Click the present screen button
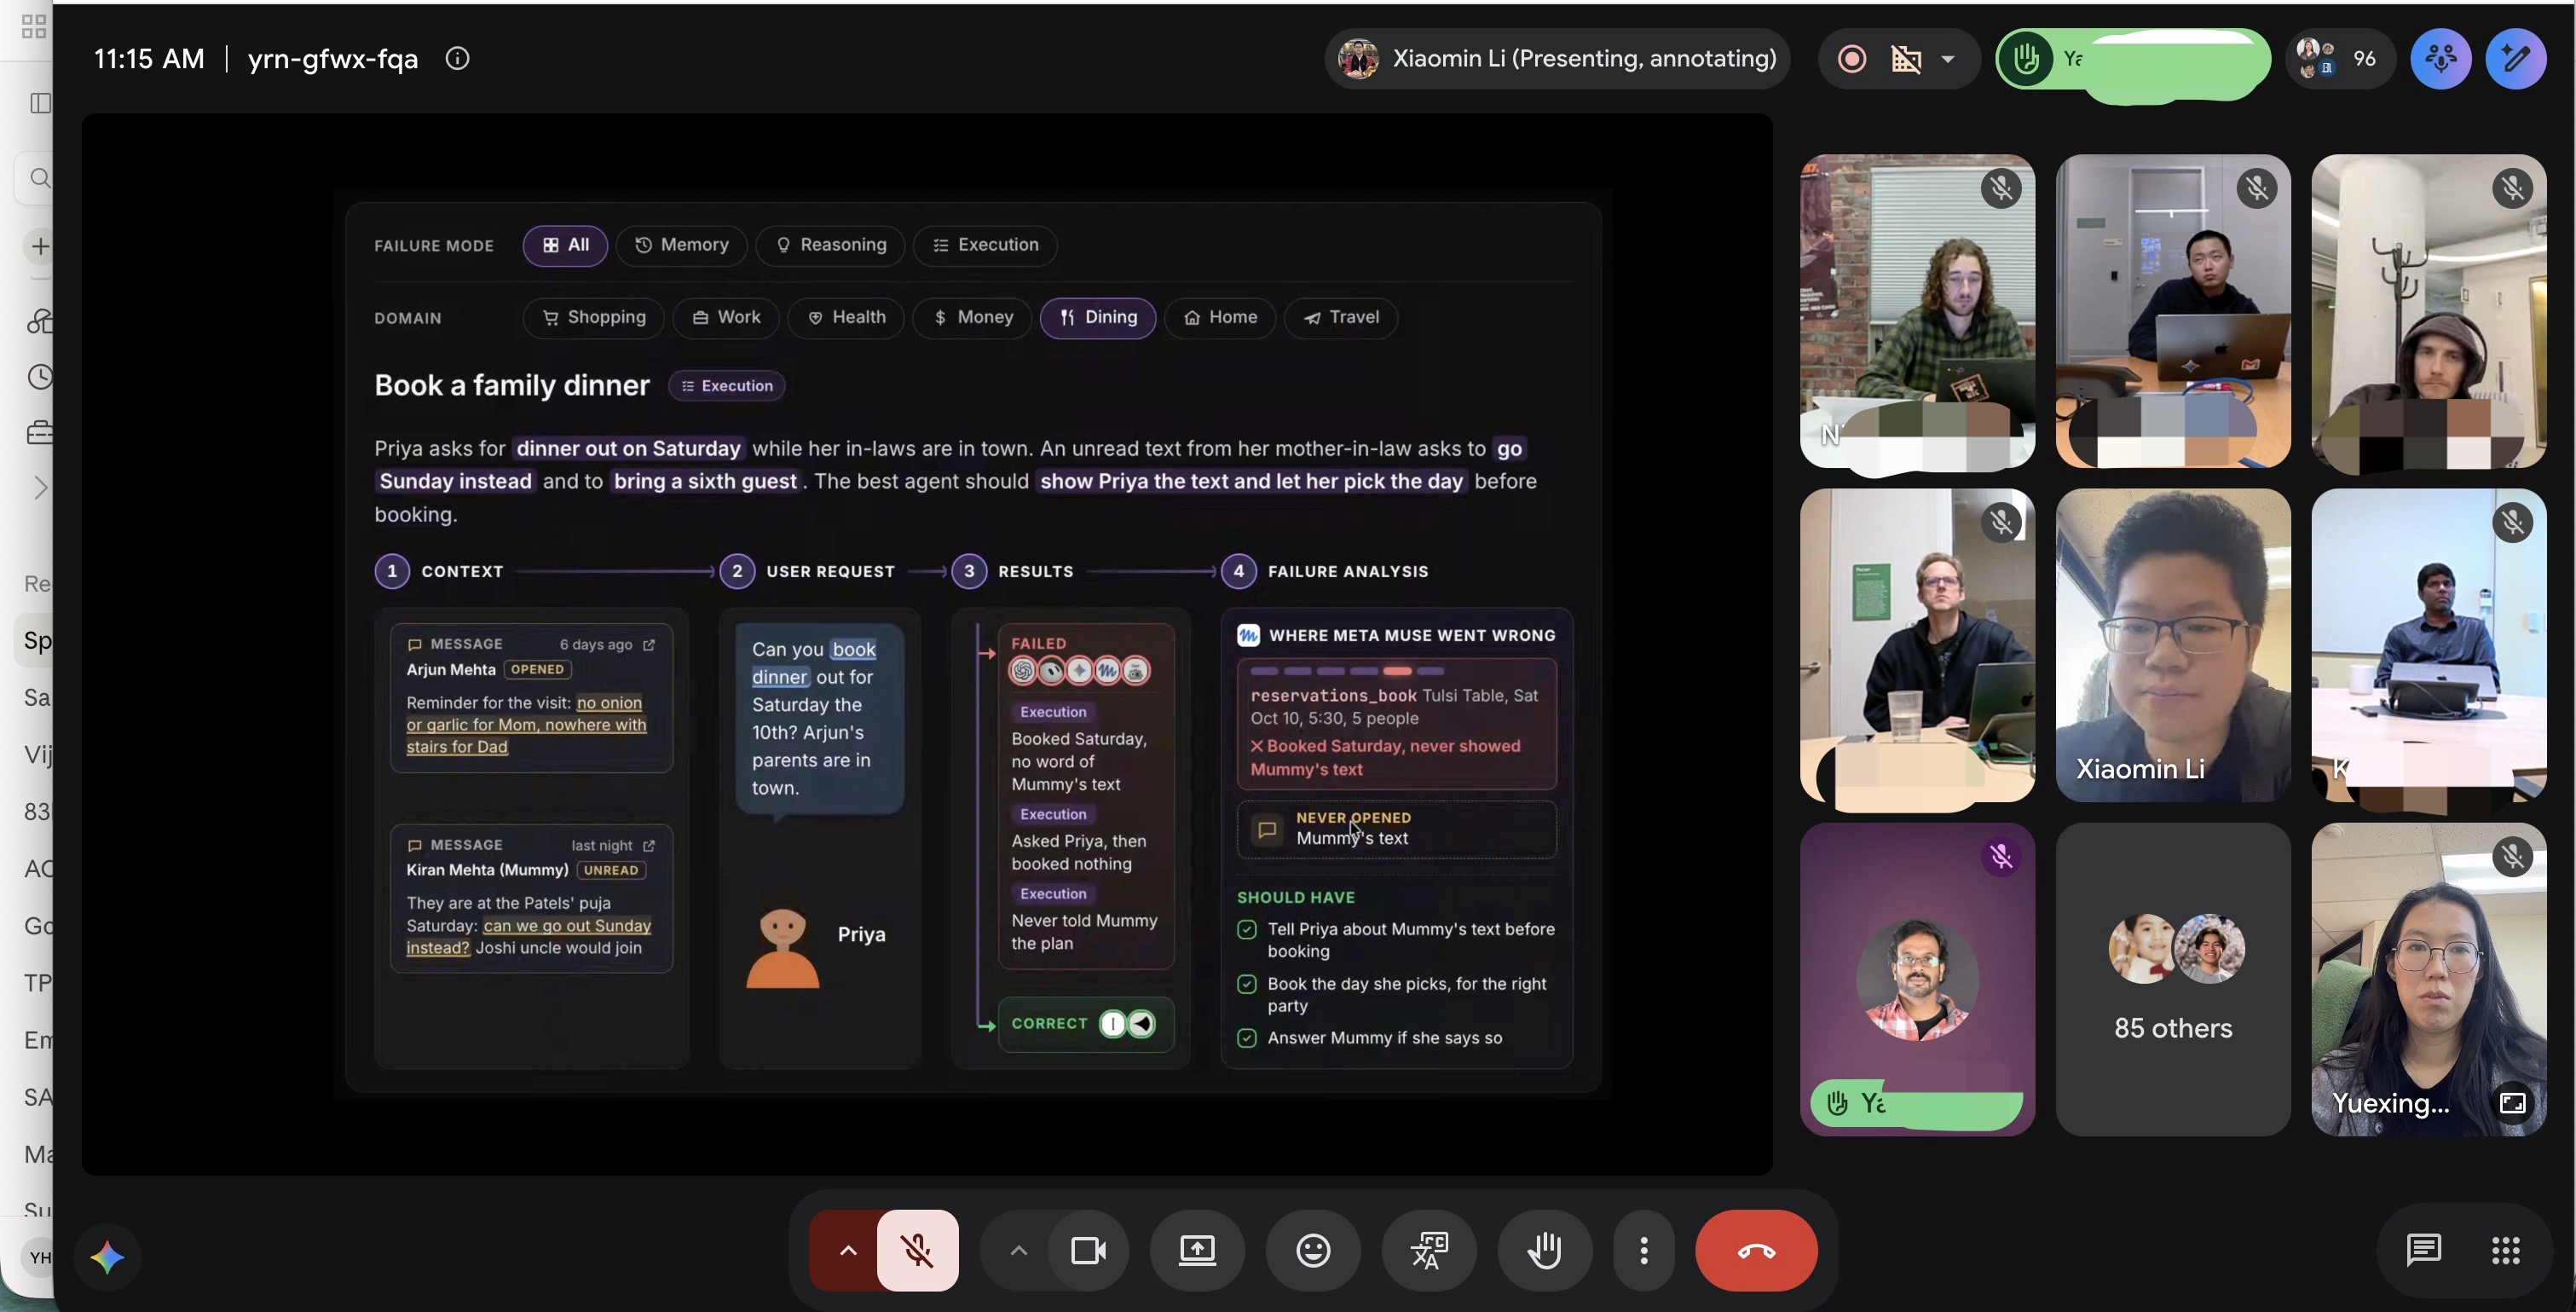Viewport: 2576px width, 1312px height. 1197,1250
